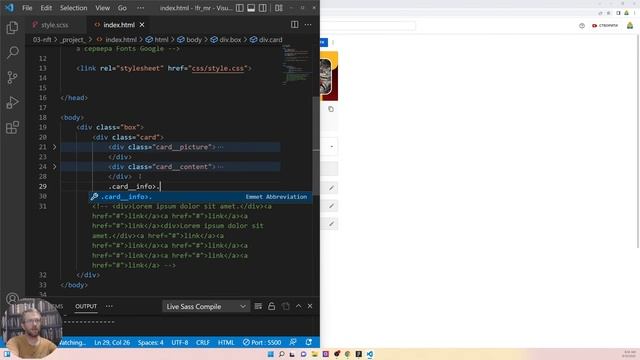Show more menus via title bar ellipsis

point(140,8)
